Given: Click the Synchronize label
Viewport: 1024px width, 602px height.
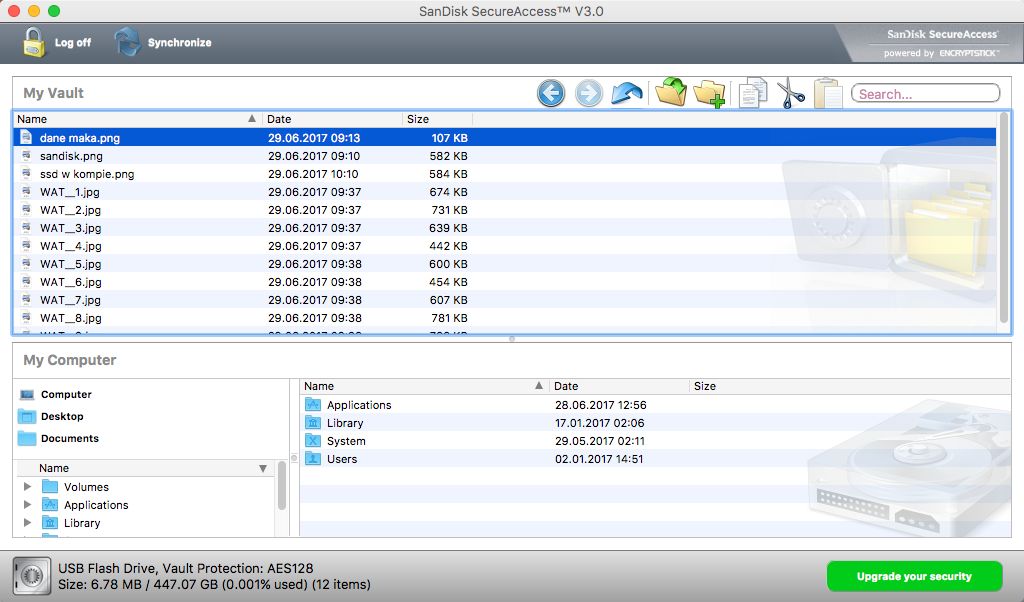Looking at the screenshot, I should point(180,42).
